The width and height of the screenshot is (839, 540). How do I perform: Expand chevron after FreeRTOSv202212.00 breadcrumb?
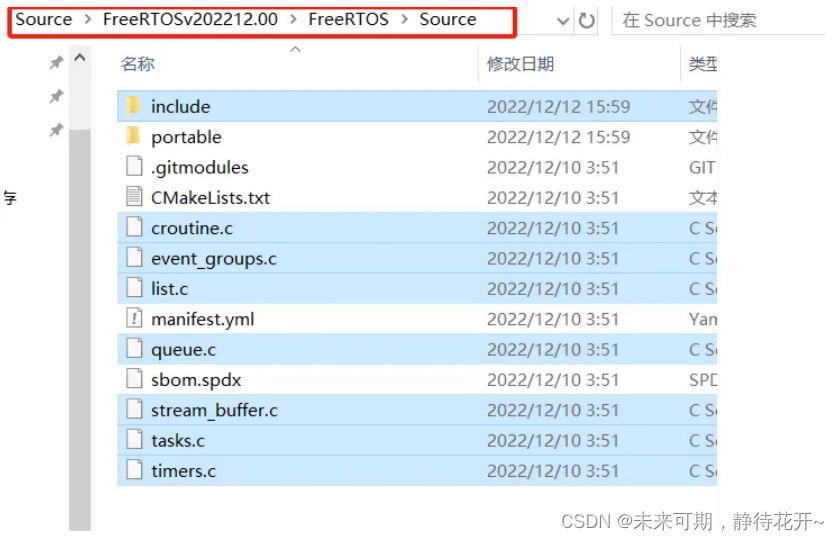point(293,20)
